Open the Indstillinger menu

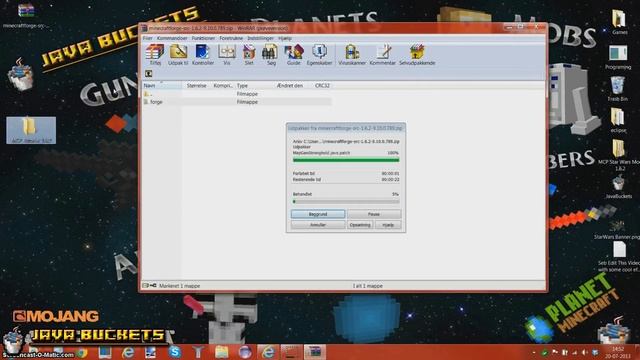(260, 38)
